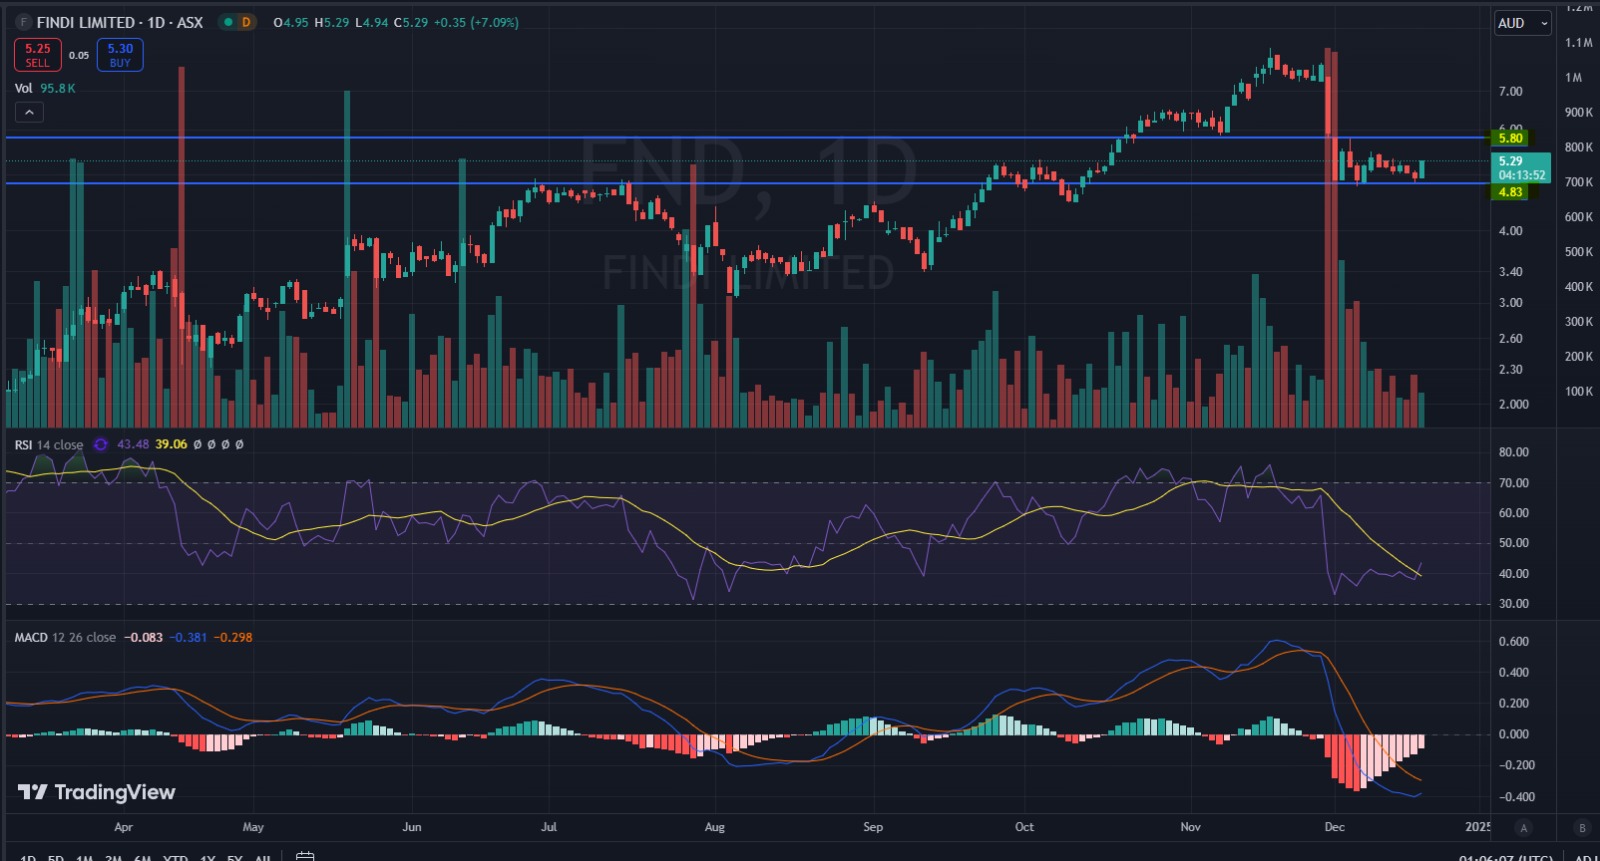Click the orange D delayed-data badge
Image resolution: width=1600 pixels, height=861 pixels.
[x=246, y=22]
